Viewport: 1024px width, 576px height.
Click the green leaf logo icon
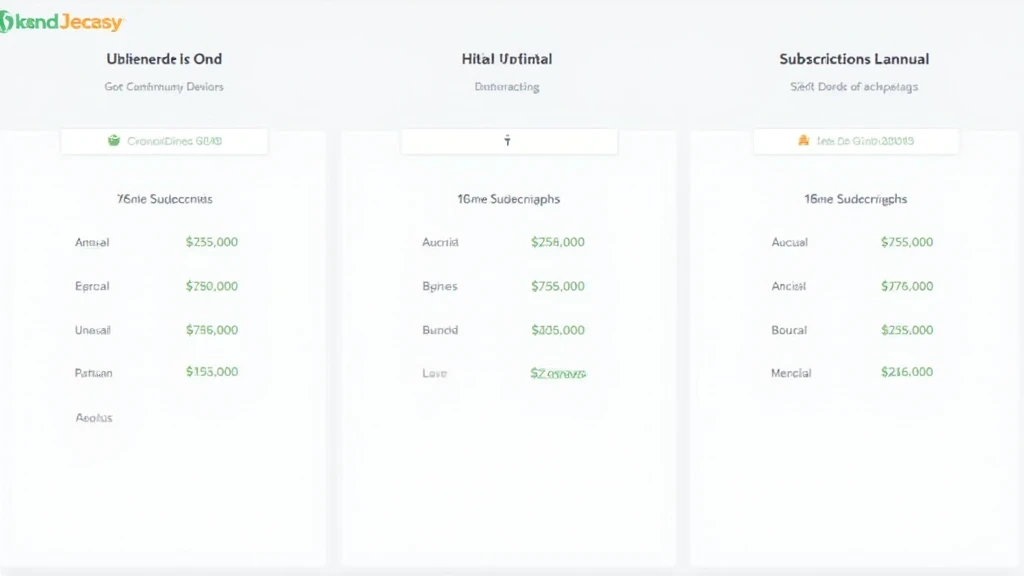pyautogui.click(x=6, y=22)
